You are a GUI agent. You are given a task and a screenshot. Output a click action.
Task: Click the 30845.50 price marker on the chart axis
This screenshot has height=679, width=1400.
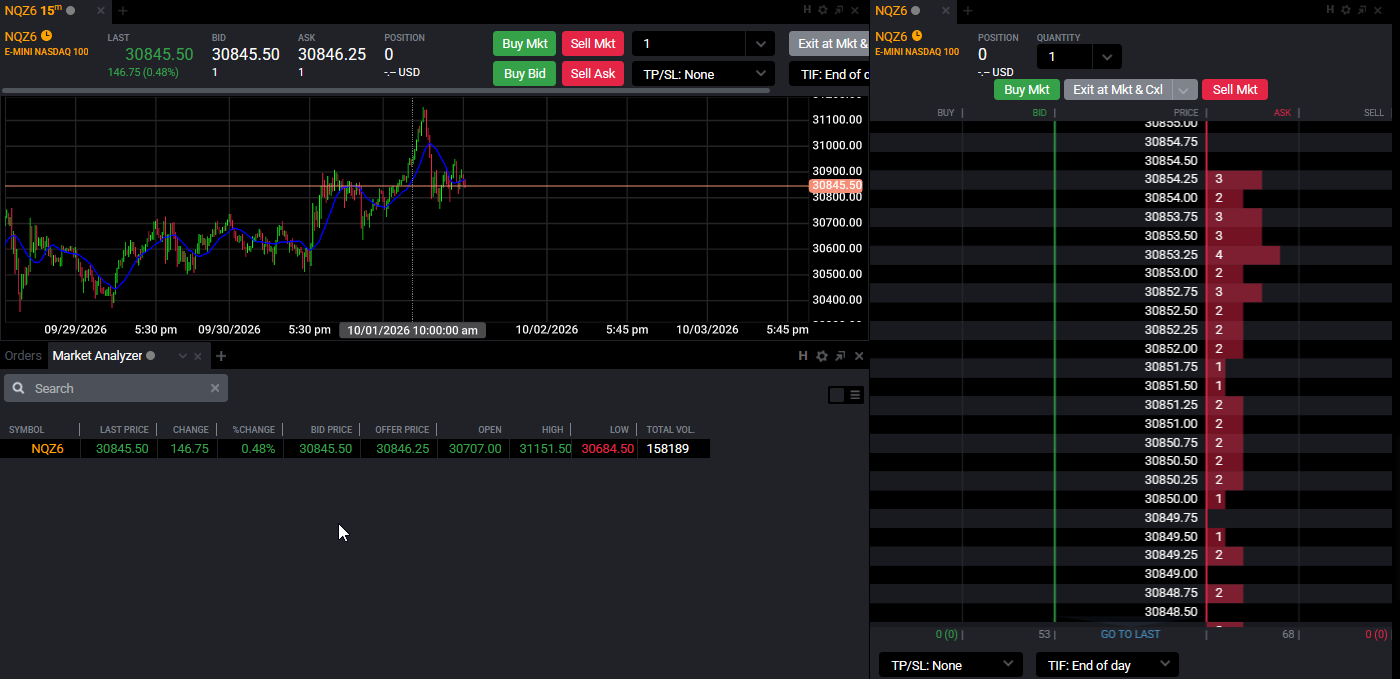pos(837,186)
